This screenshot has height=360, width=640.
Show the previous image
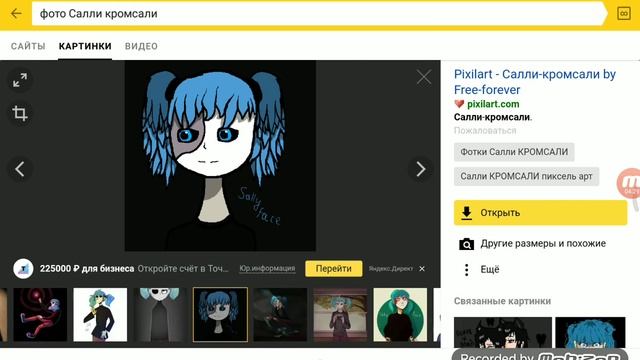(x=20, y=169)
